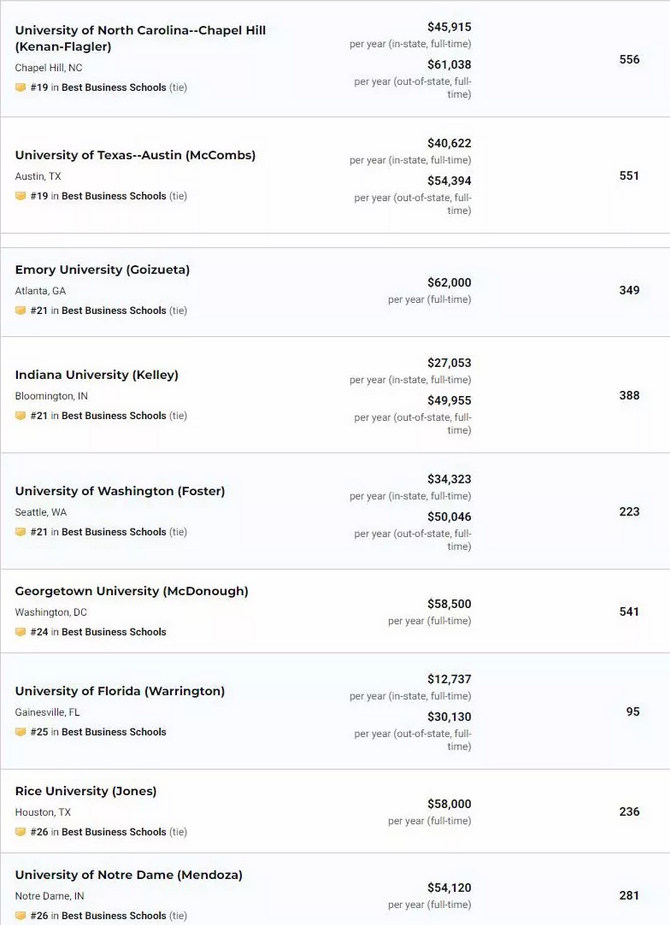Image resolution: width=670 pixels, height=925 pixels.
Task: Select Indiana University (Kelley) school name
Action: tap(96, 375)
